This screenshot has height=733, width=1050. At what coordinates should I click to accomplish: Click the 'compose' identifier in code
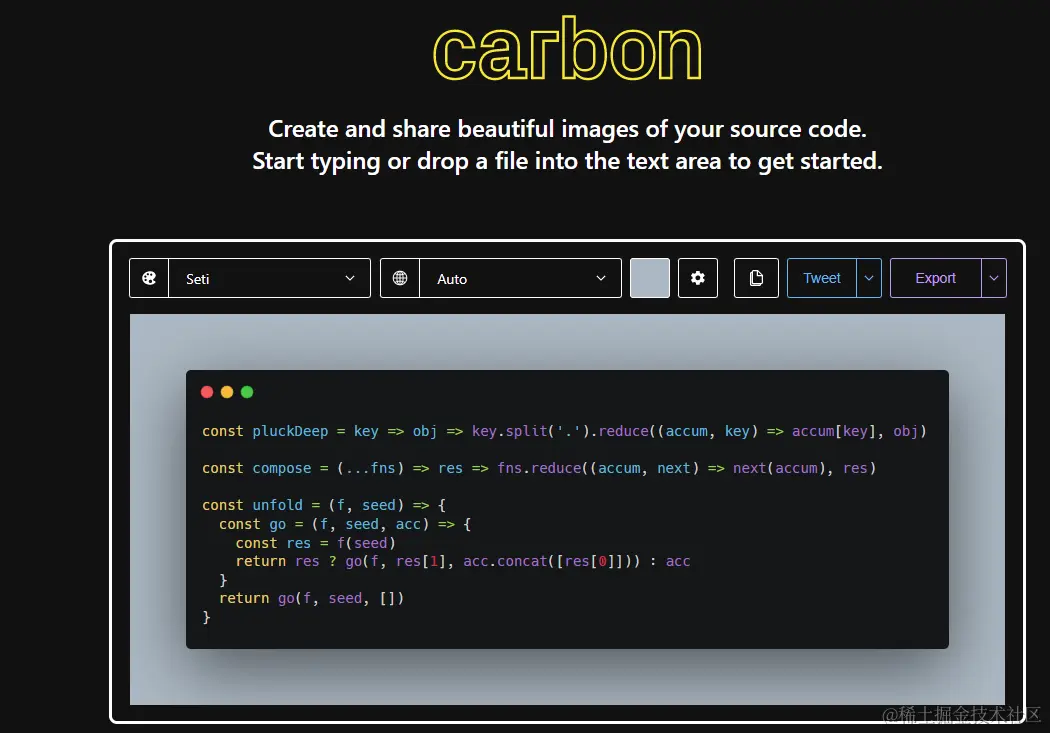click(x=282, y=468)
